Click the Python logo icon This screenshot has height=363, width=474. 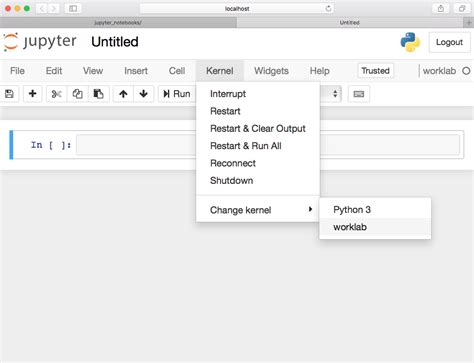click(410, 42)
